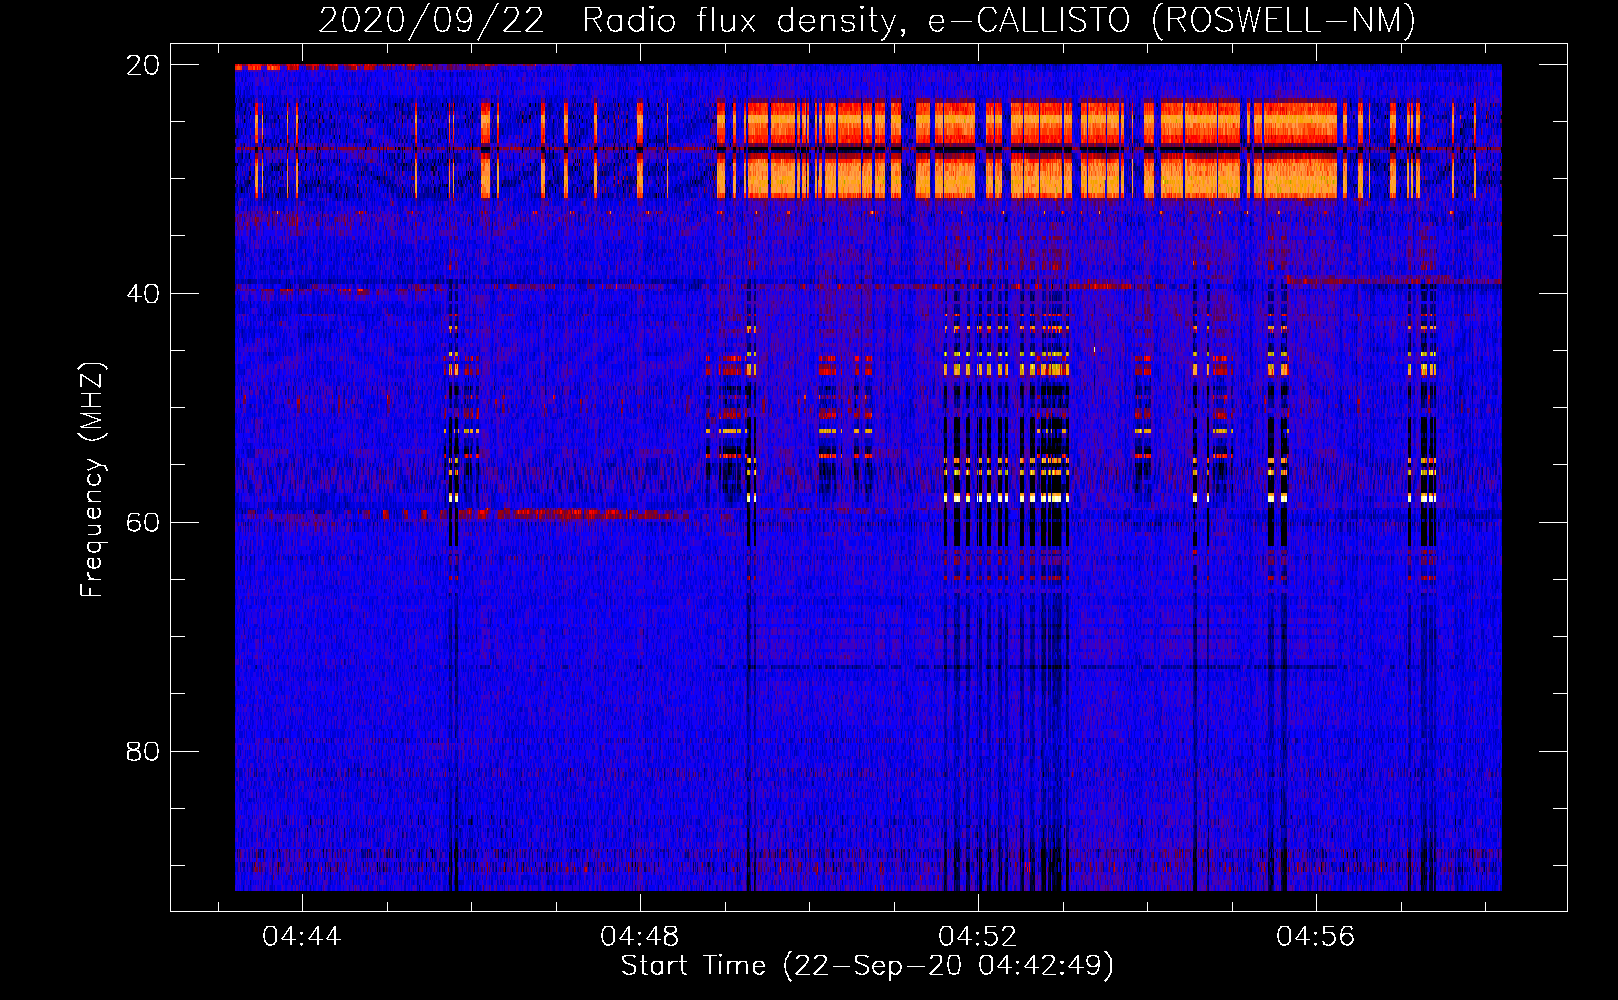Image resolution: width=1618 pixels, height=1000 pixels.
Task: Click the y-axis tick label '40'
Action: [x=143, y=294]
